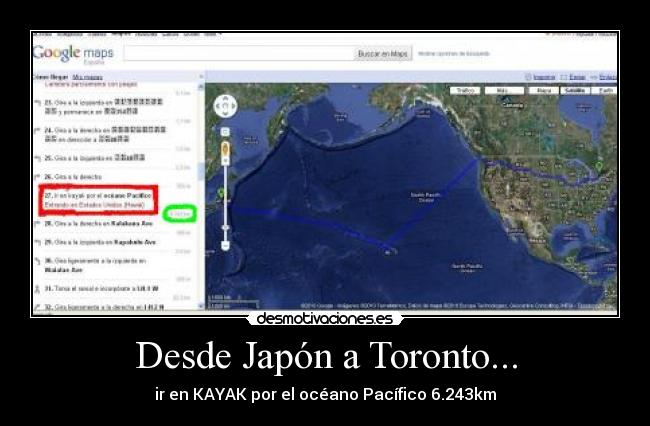Switch to 'Earth' view

(x=605, y=90)
